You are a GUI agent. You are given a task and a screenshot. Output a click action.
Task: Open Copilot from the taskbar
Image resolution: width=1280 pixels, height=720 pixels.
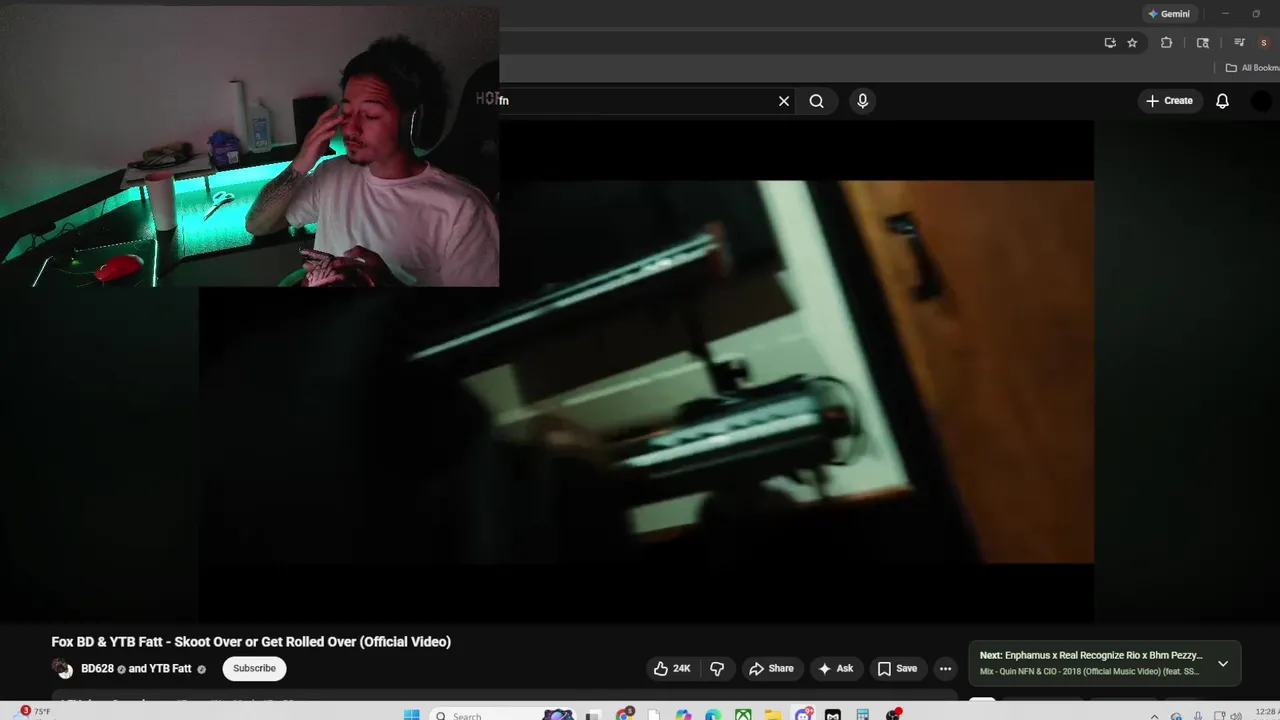(683, 714)
